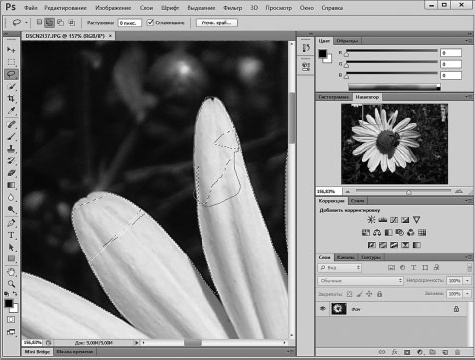Switch to the Каналы tab
The width and height of the screenshot is (475, 360).
pos(345,257)
